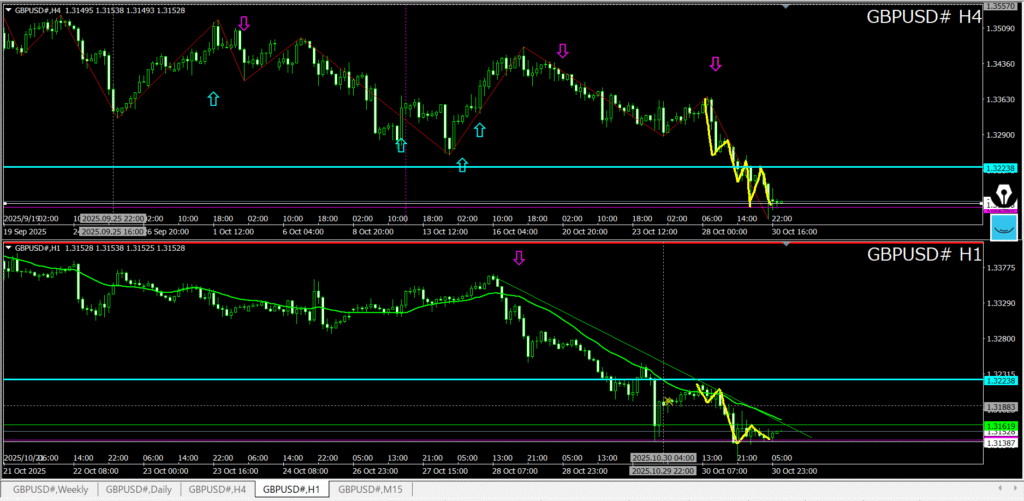The height and width of the screenshot is (501, 1024).
Task: Select the leftmost cyan up arrow on H4
Action: [x=212, y=98]
